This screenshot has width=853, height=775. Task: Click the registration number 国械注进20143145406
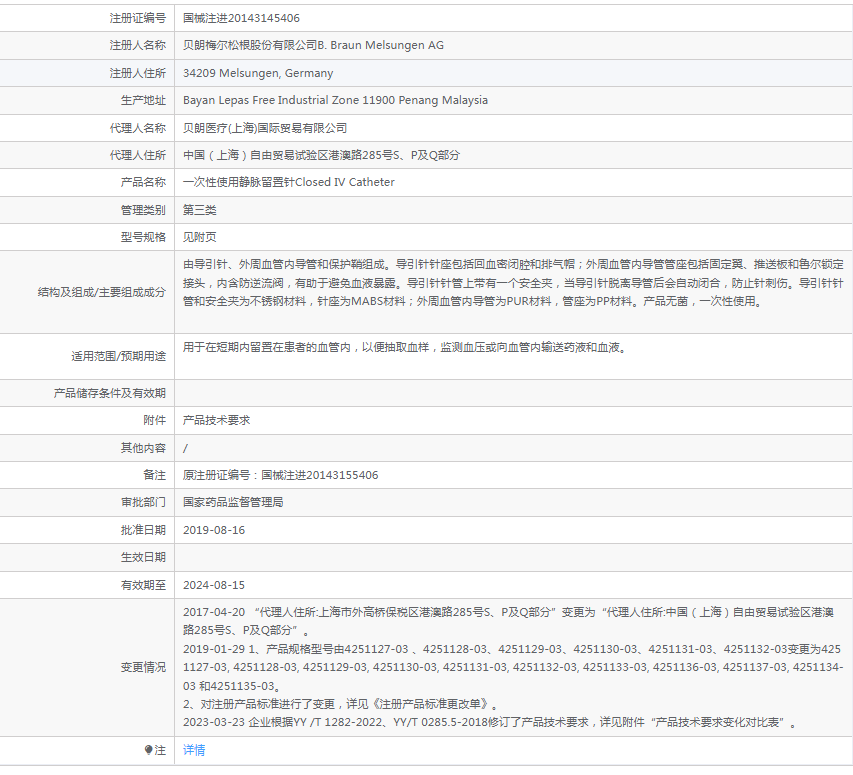[x=241, y=18]
